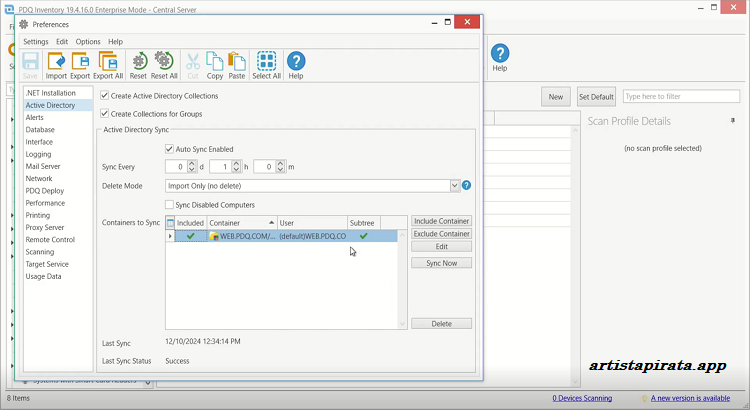Click the Sync Now button
Screen dimensions: 750x410
(x=441, y=263)
